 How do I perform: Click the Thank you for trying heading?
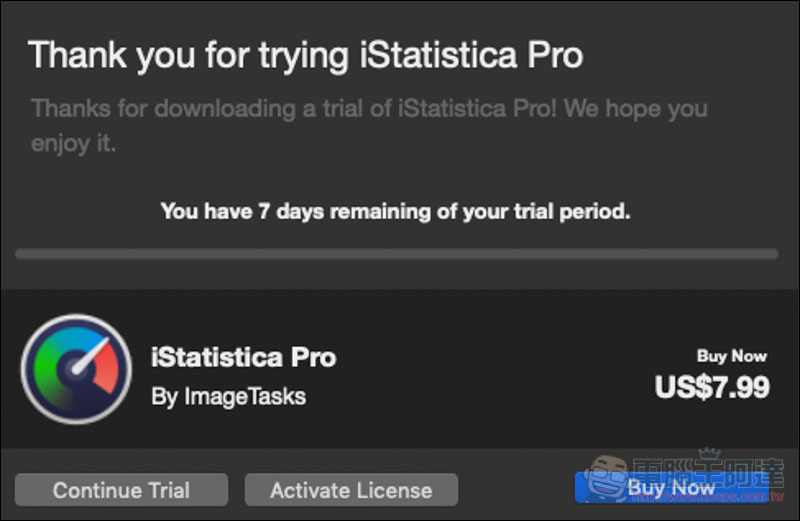point(306,56)
